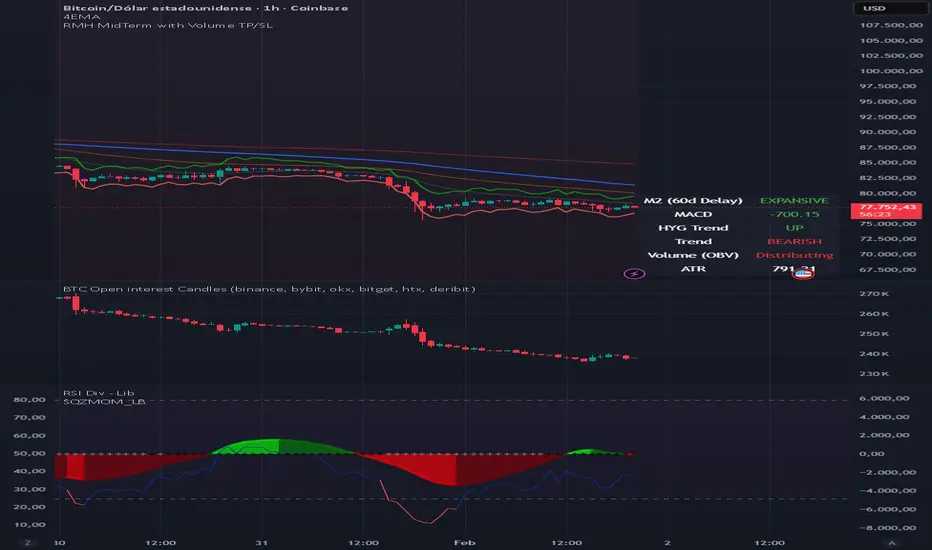Click 260 K on open interest axis
This screenshot has width=932, height=550.
[x=874, y=313]
